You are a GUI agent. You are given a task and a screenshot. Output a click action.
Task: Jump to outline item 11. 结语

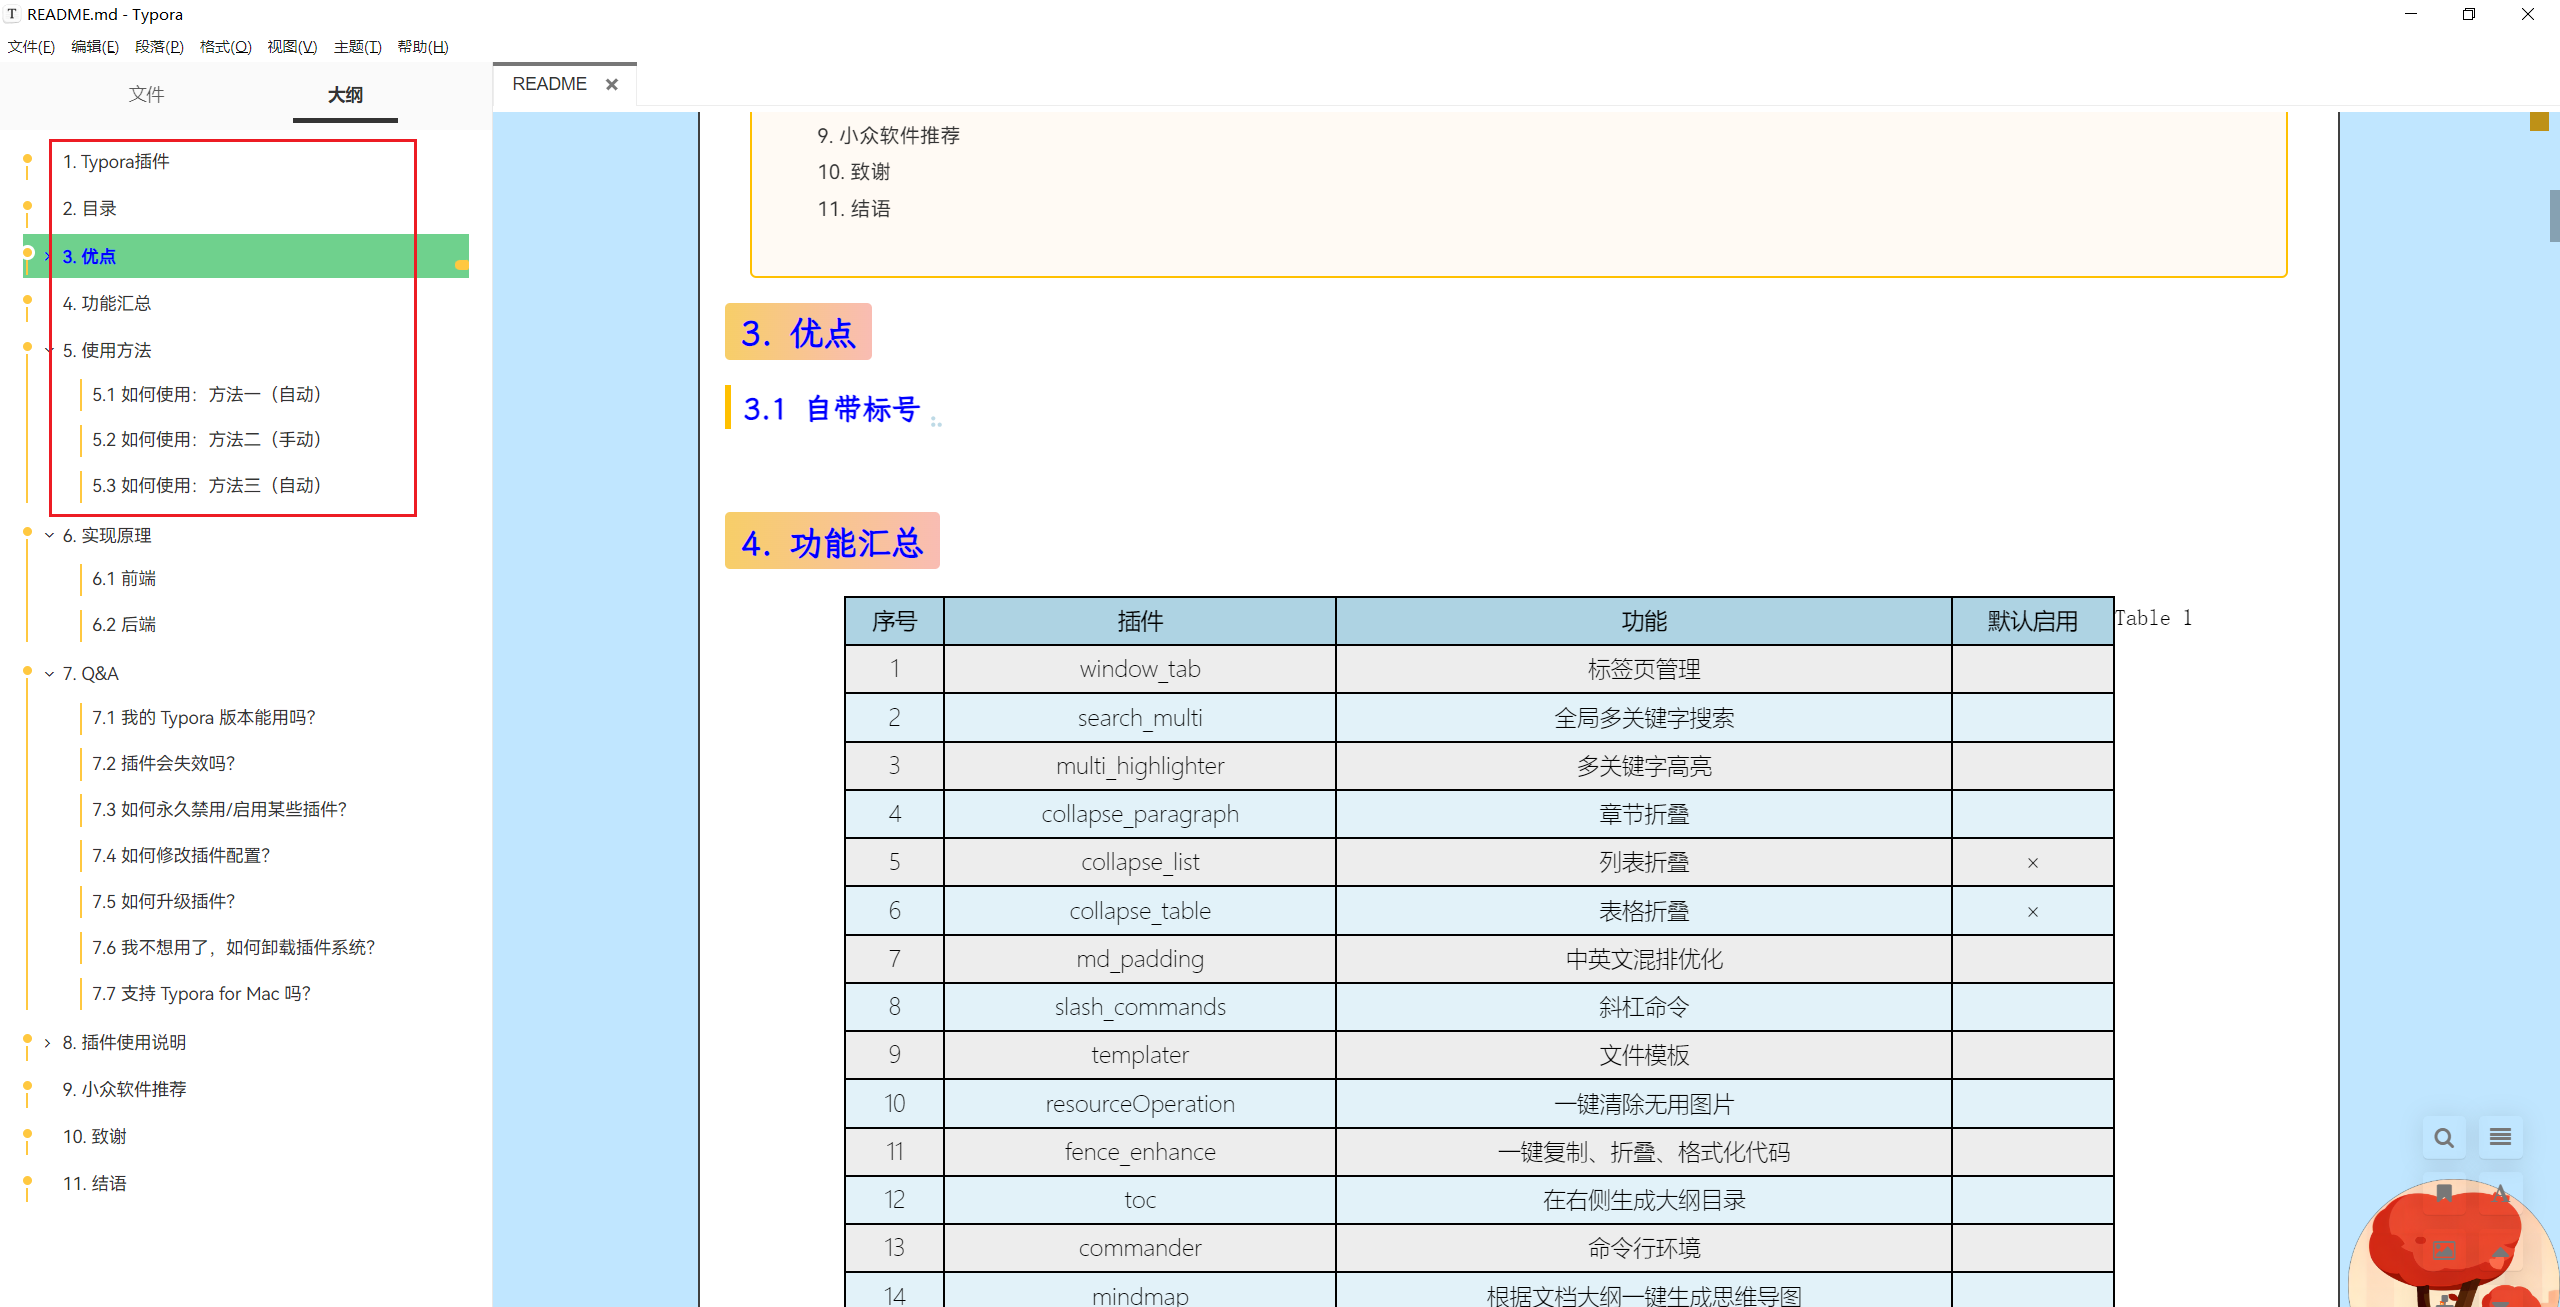(95, 1184)
